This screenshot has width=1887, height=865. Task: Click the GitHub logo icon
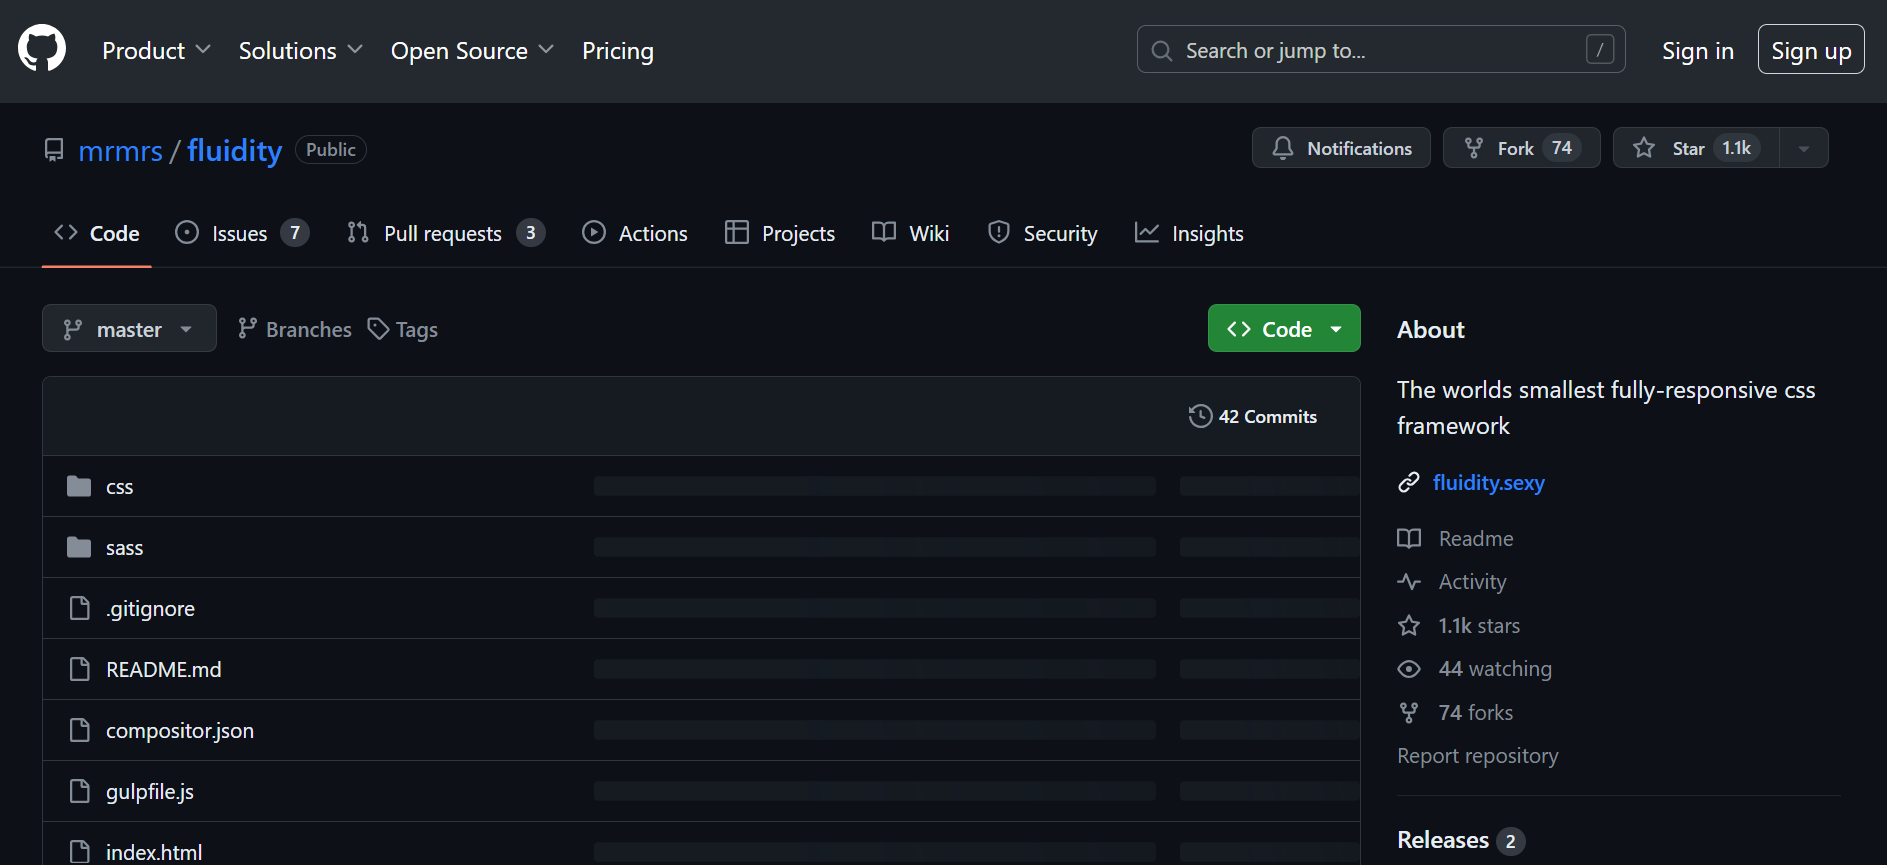pos(42,49)
